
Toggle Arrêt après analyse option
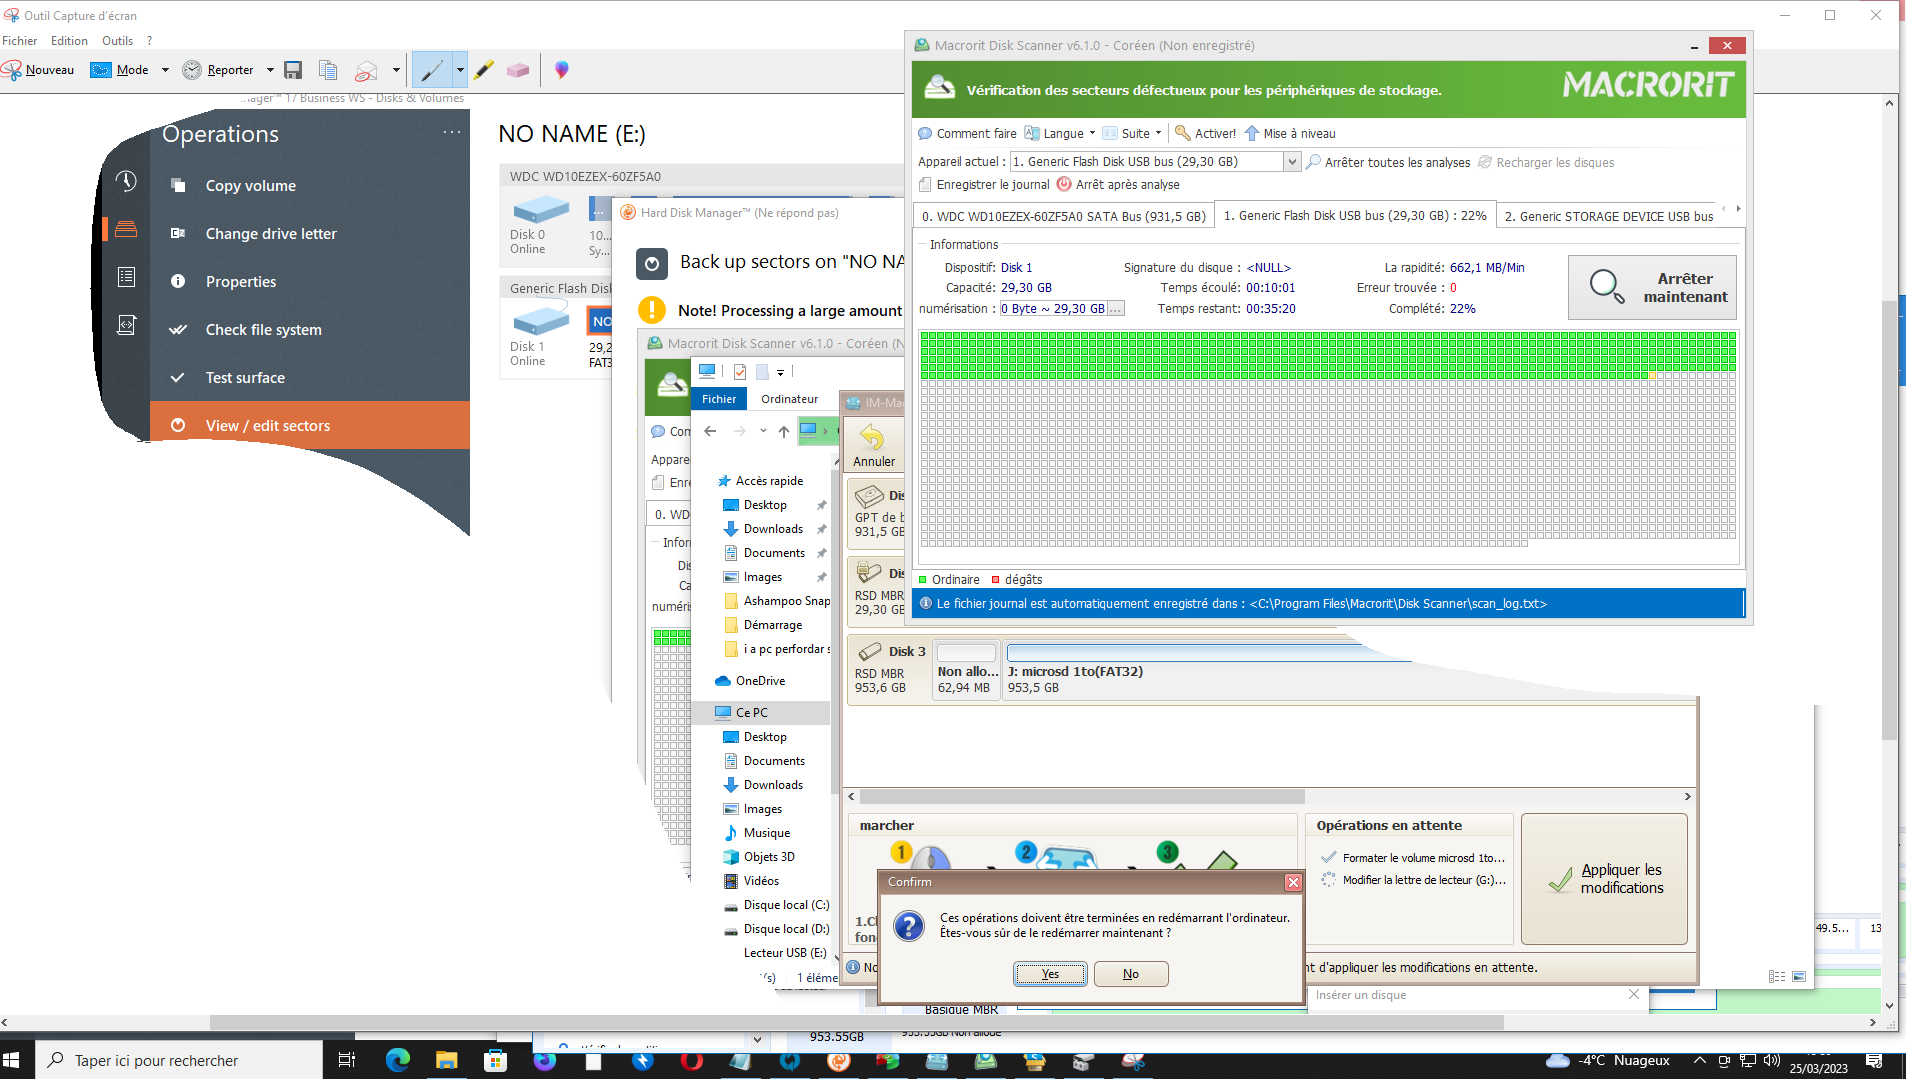1118,185
